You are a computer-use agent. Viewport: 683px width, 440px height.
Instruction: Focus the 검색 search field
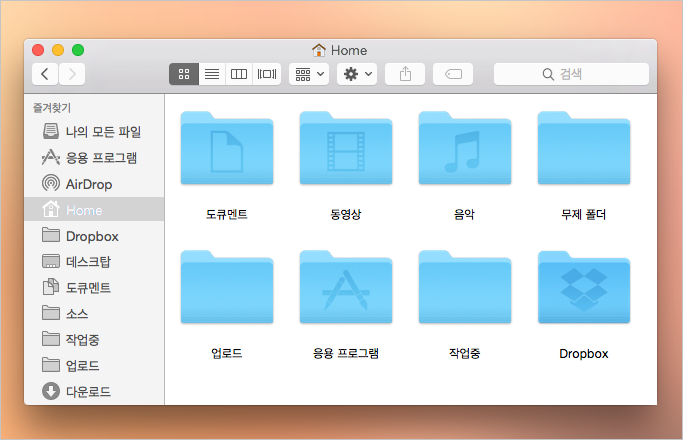tap(571, 74)
